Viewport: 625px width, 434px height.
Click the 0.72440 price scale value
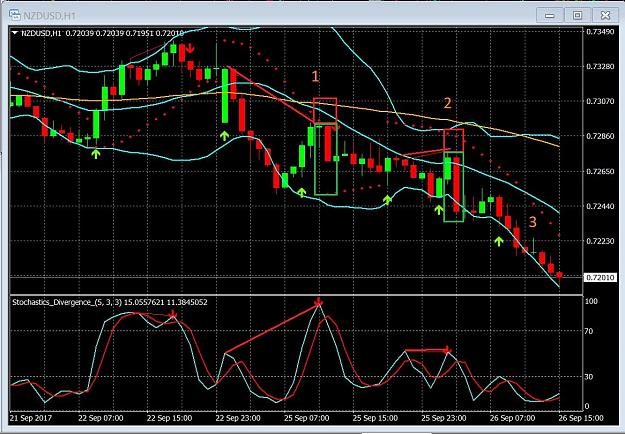pos(600,206)
